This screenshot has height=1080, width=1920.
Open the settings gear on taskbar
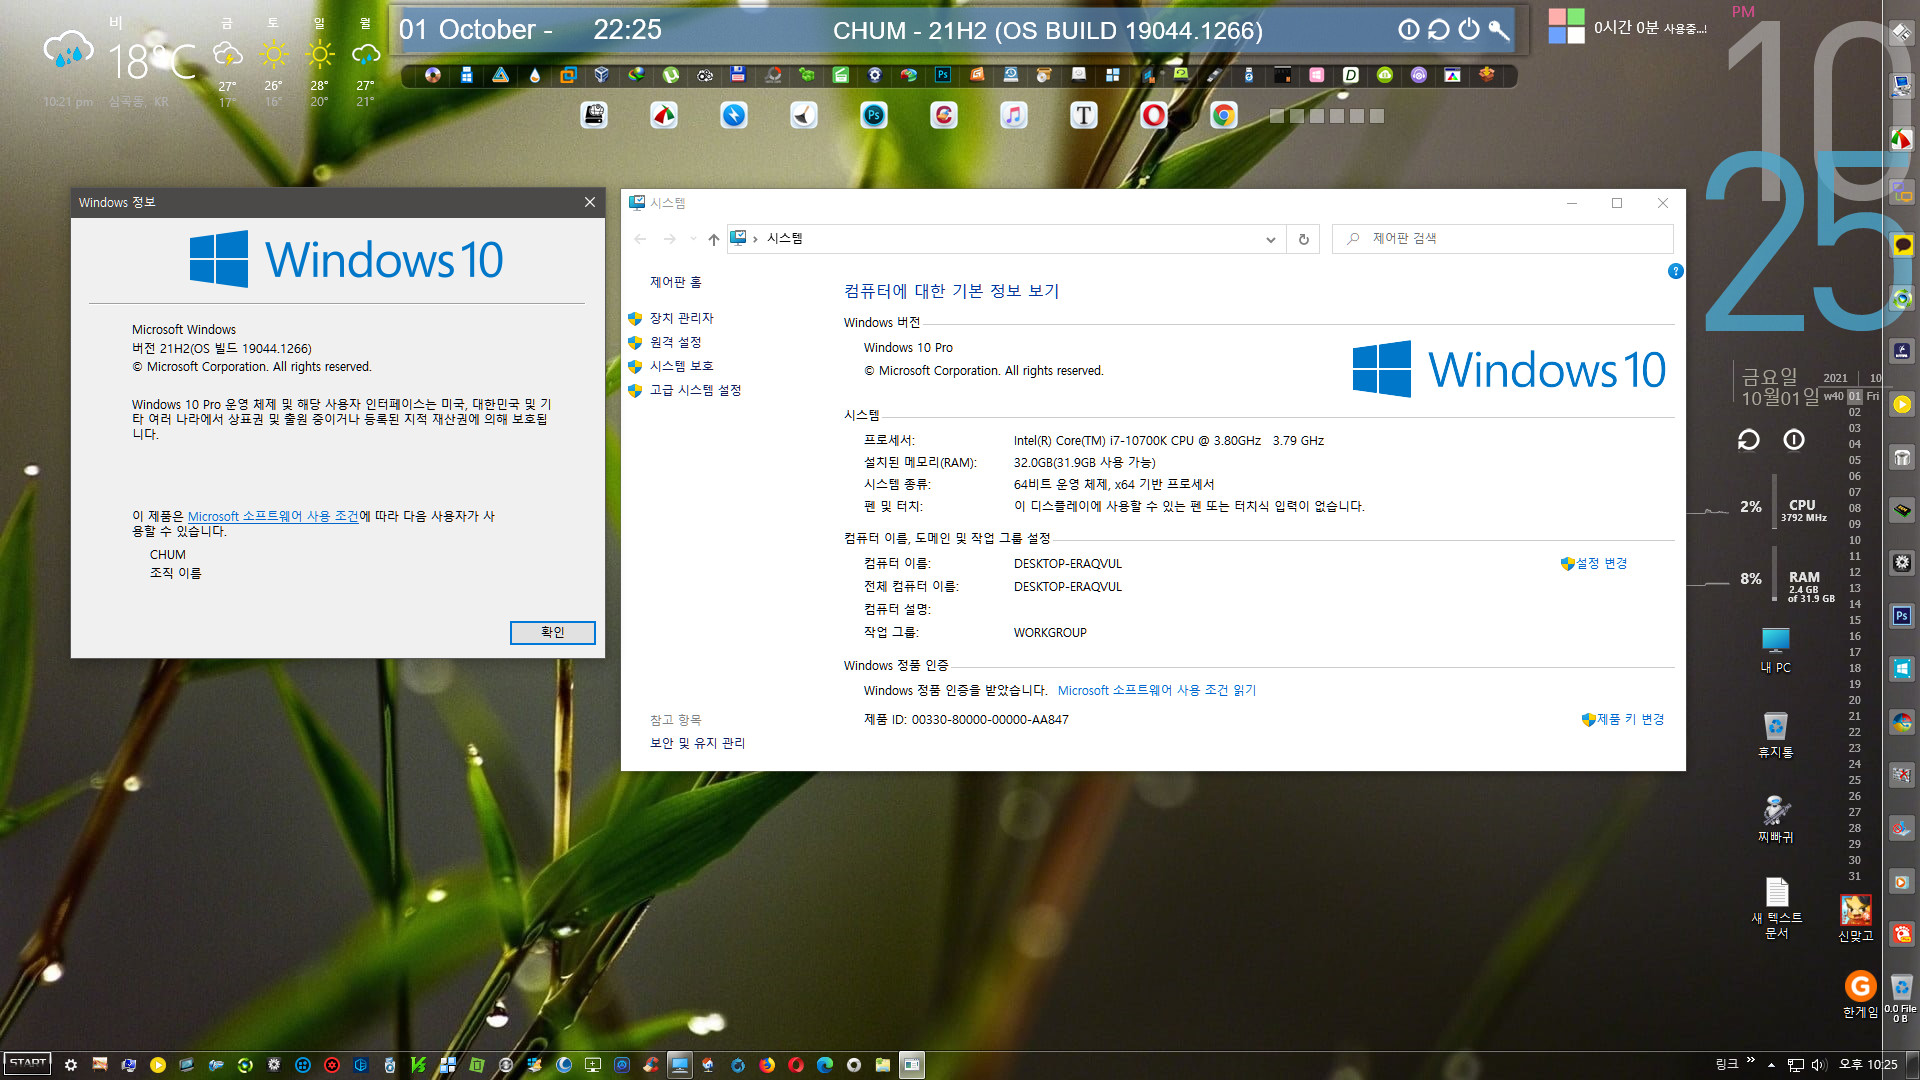70,1065
